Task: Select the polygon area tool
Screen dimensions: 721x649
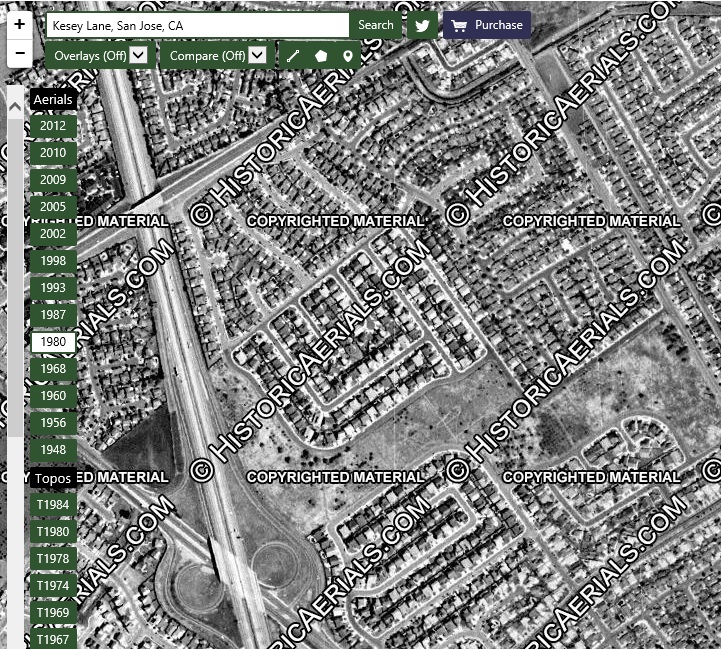Action: [x=321, y=56]
